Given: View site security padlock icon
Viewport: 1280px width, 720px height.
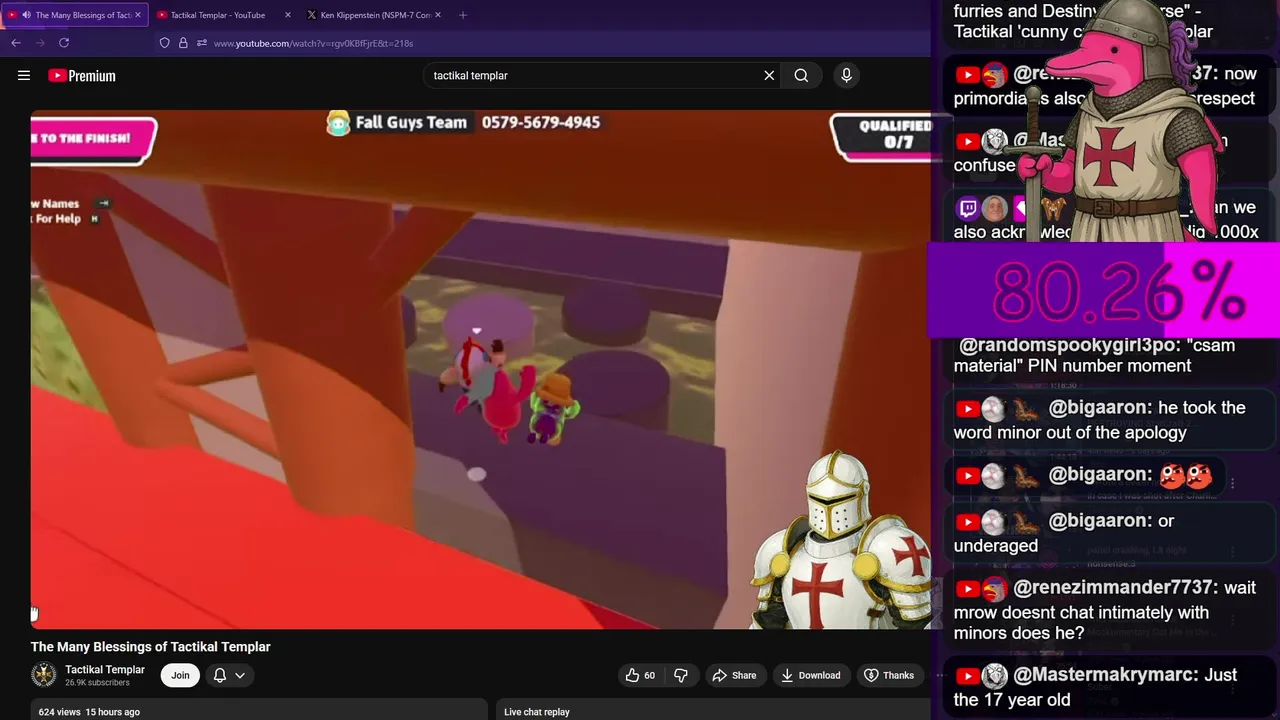Looking at the screenshot, I should (183, 43).
